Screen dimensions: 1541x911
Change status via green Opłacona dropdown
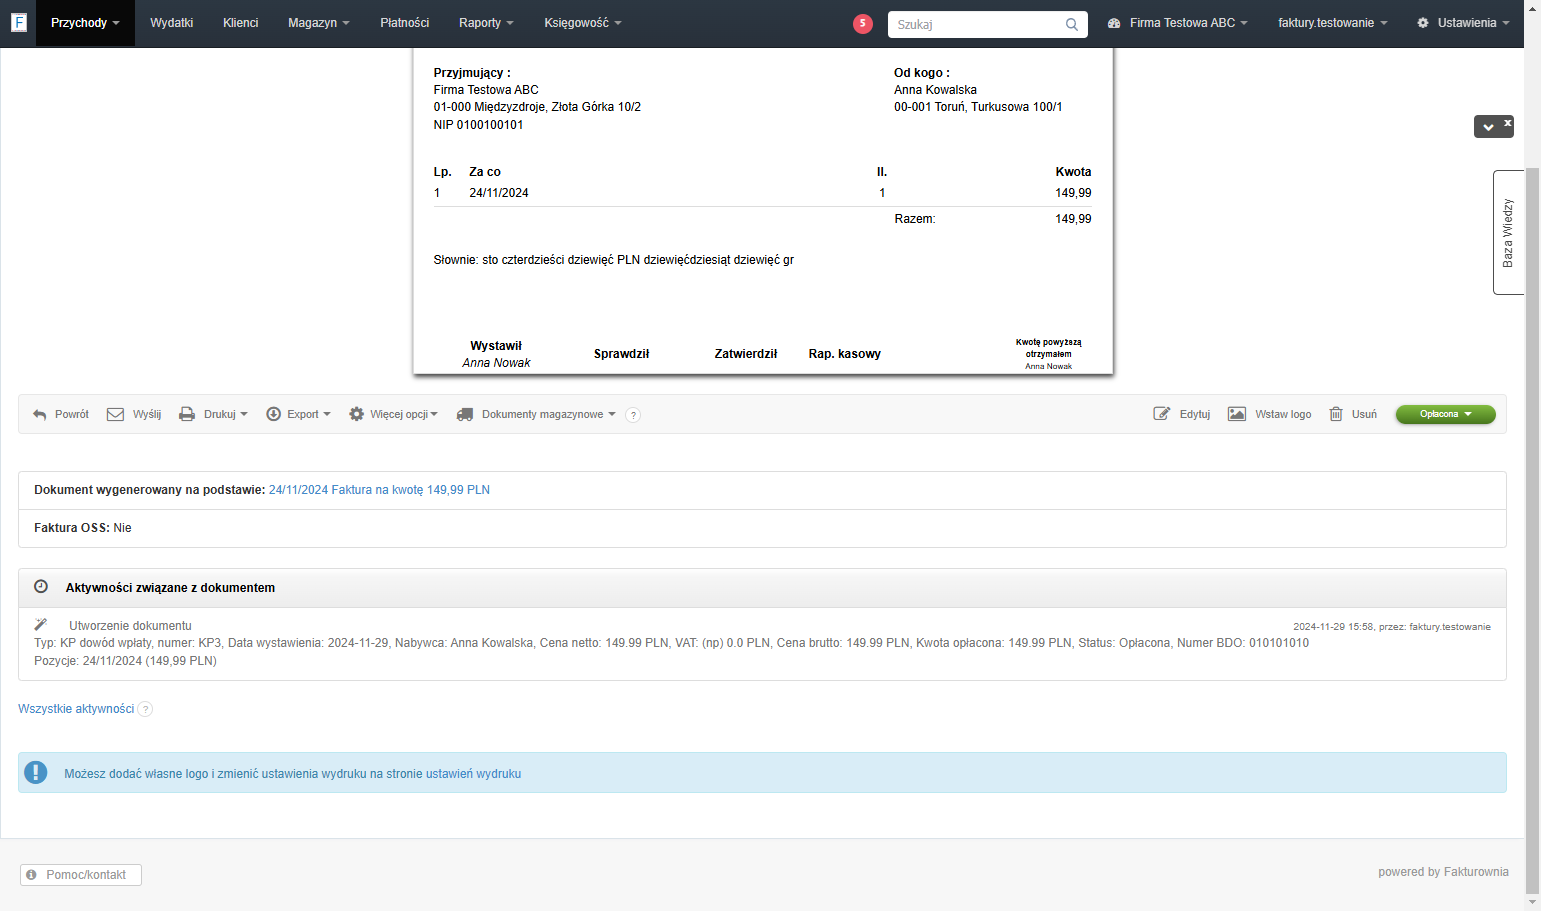(1445, 414)
